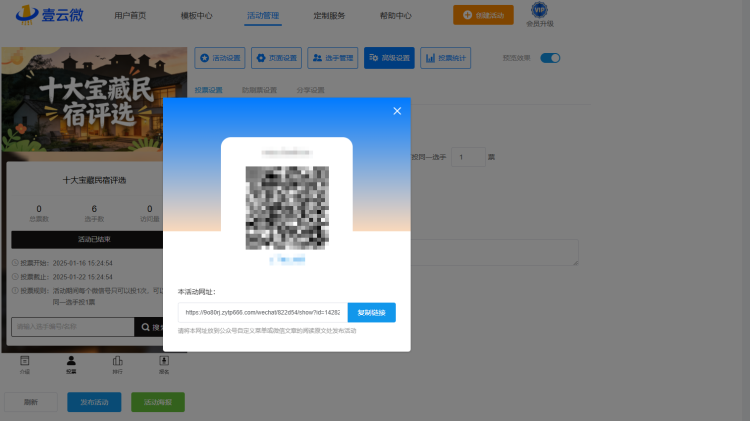Screen dimensions: 750x421
Task: Open the 报名 signup icon in preview
Action: (x=164, y=365)
